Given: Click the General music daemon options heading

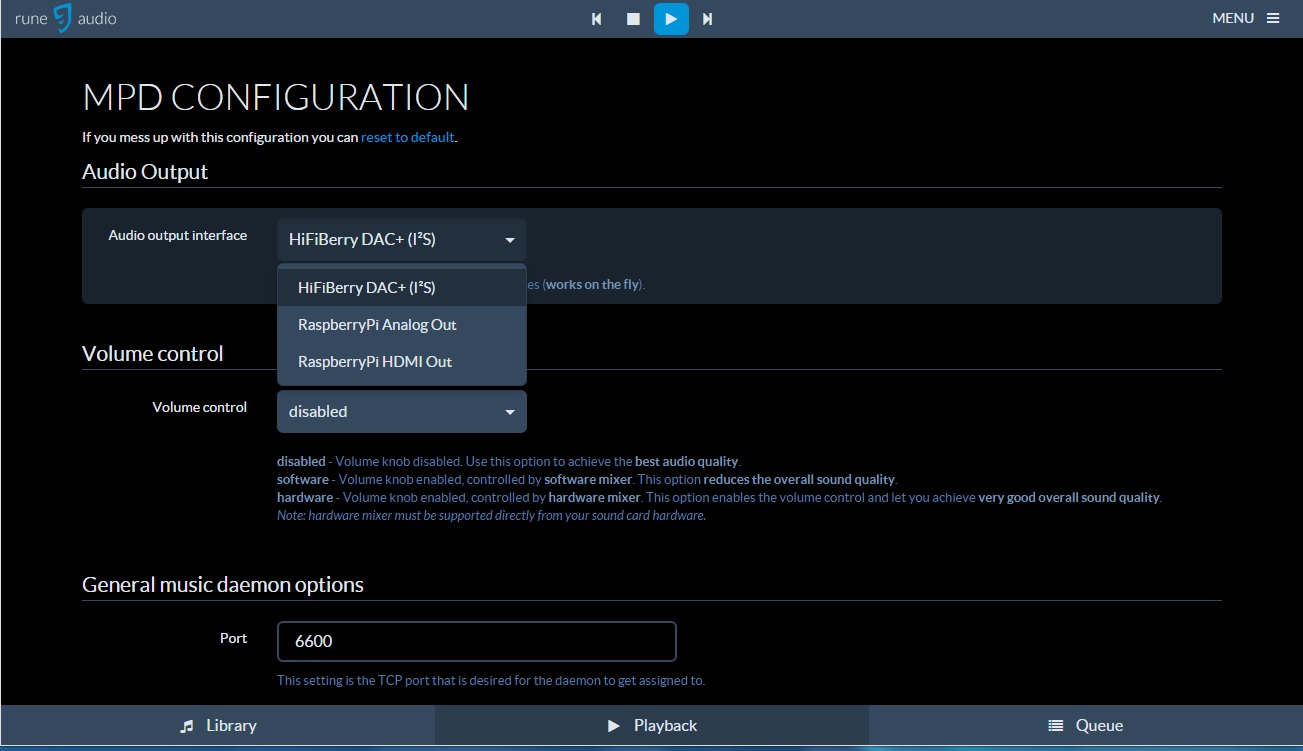Looking at the screenshot, I should pos(223,585).
